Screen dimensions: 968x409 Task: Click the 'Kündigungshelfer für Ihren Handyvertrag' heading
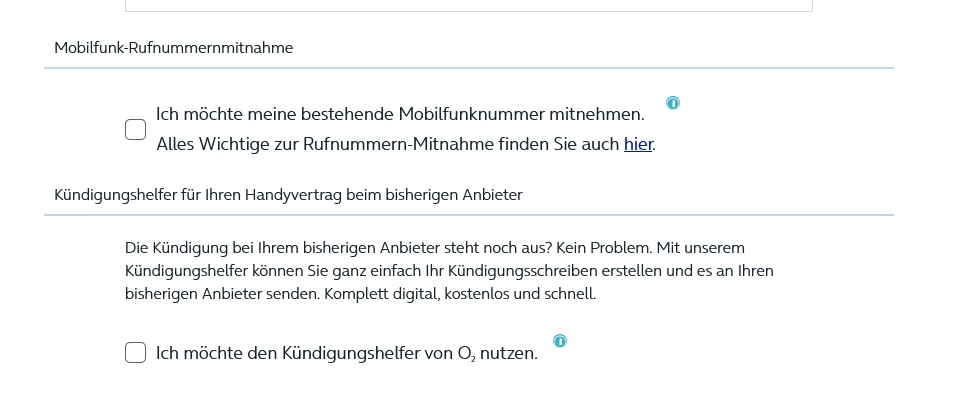(288, 194)
